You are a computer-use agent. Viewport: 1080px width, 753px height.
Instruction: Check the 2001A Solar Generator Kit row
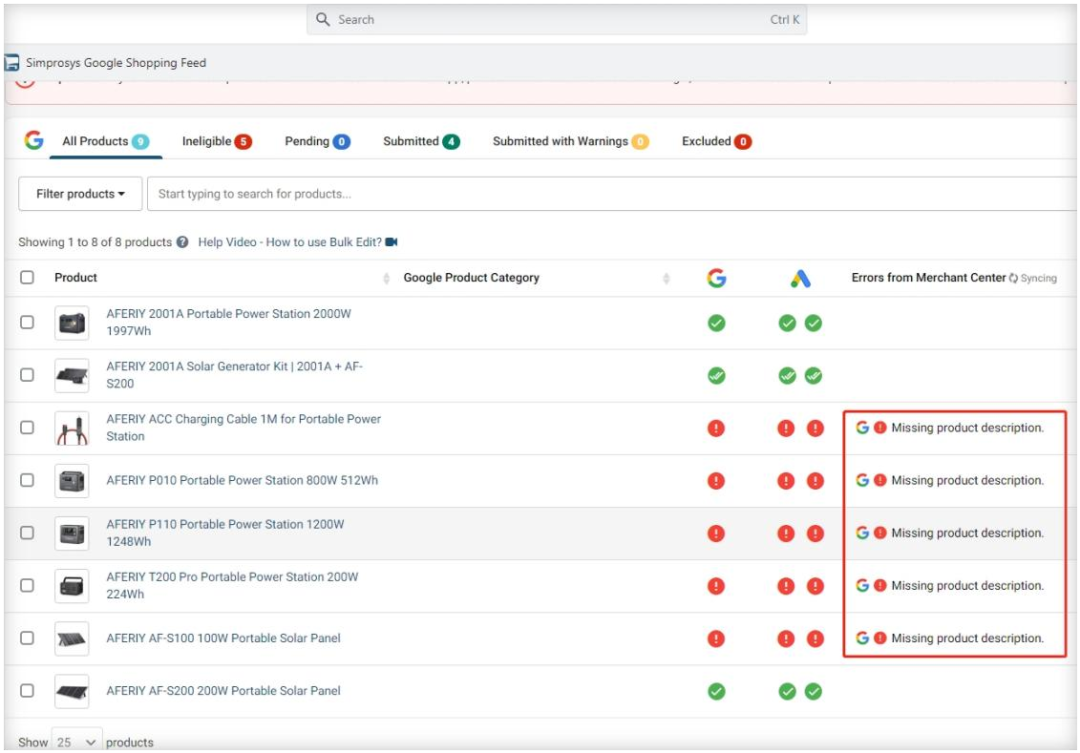pyautogui.click(x=27, y=375)
